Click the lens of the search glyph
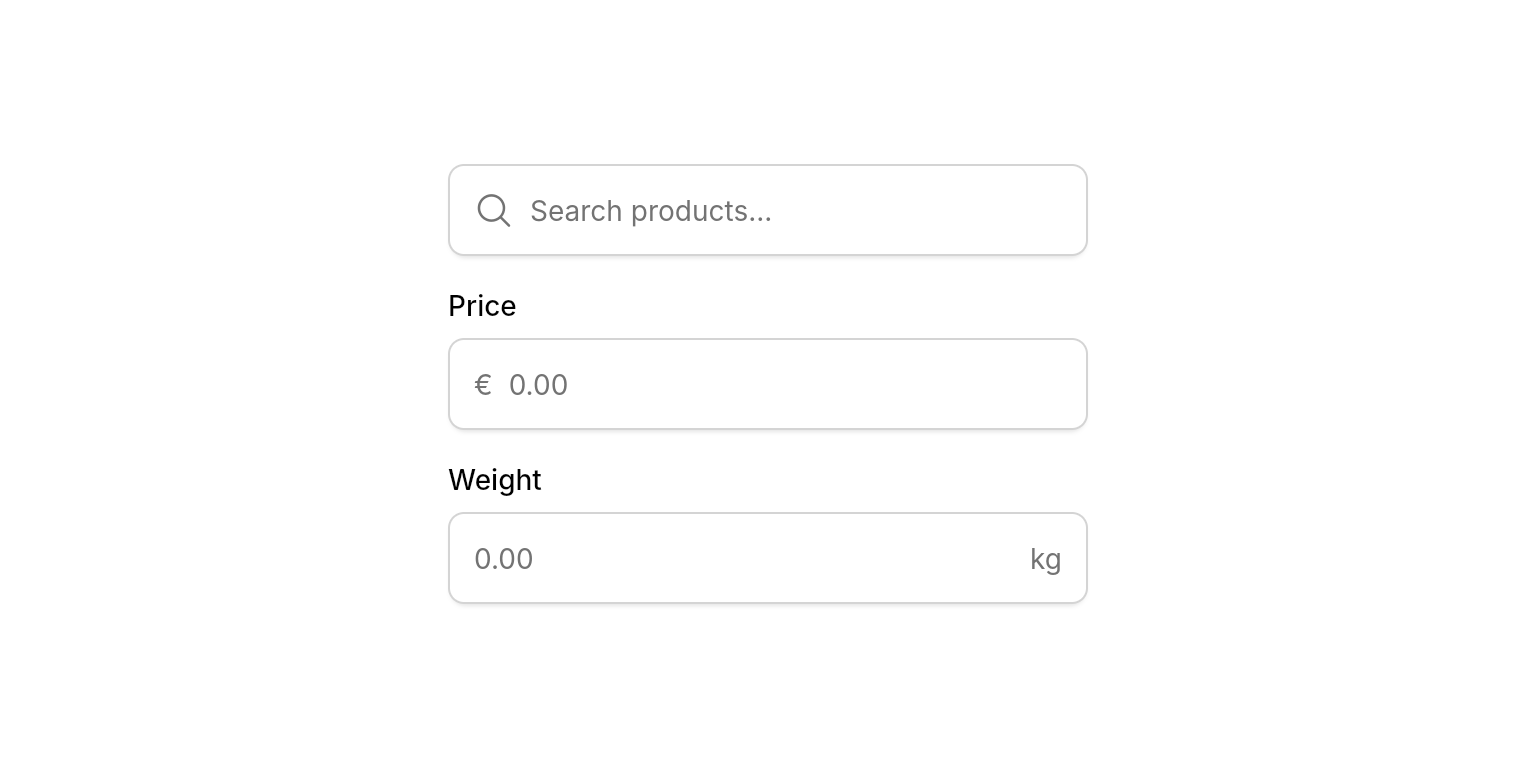The image size is (1536, 768). [x=490, y=207]
